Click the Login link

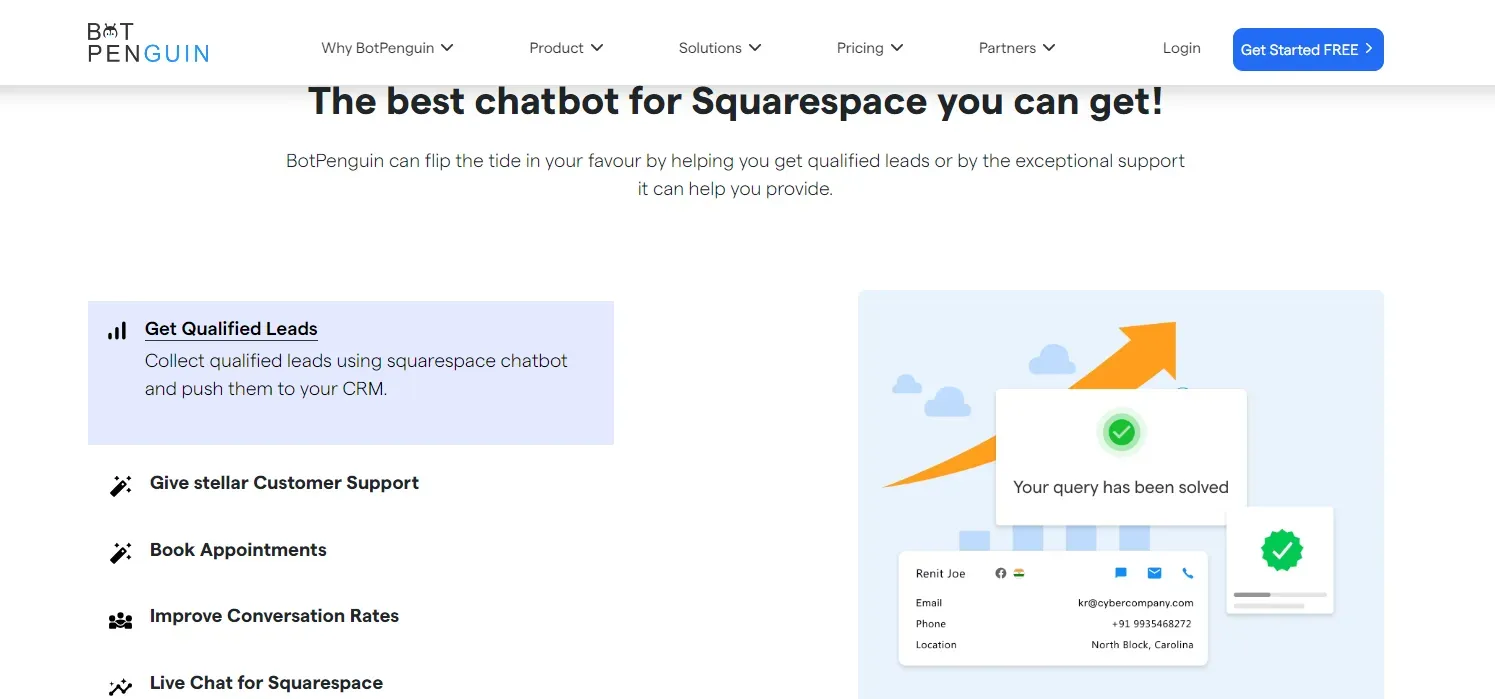(x=1182, y=48)
